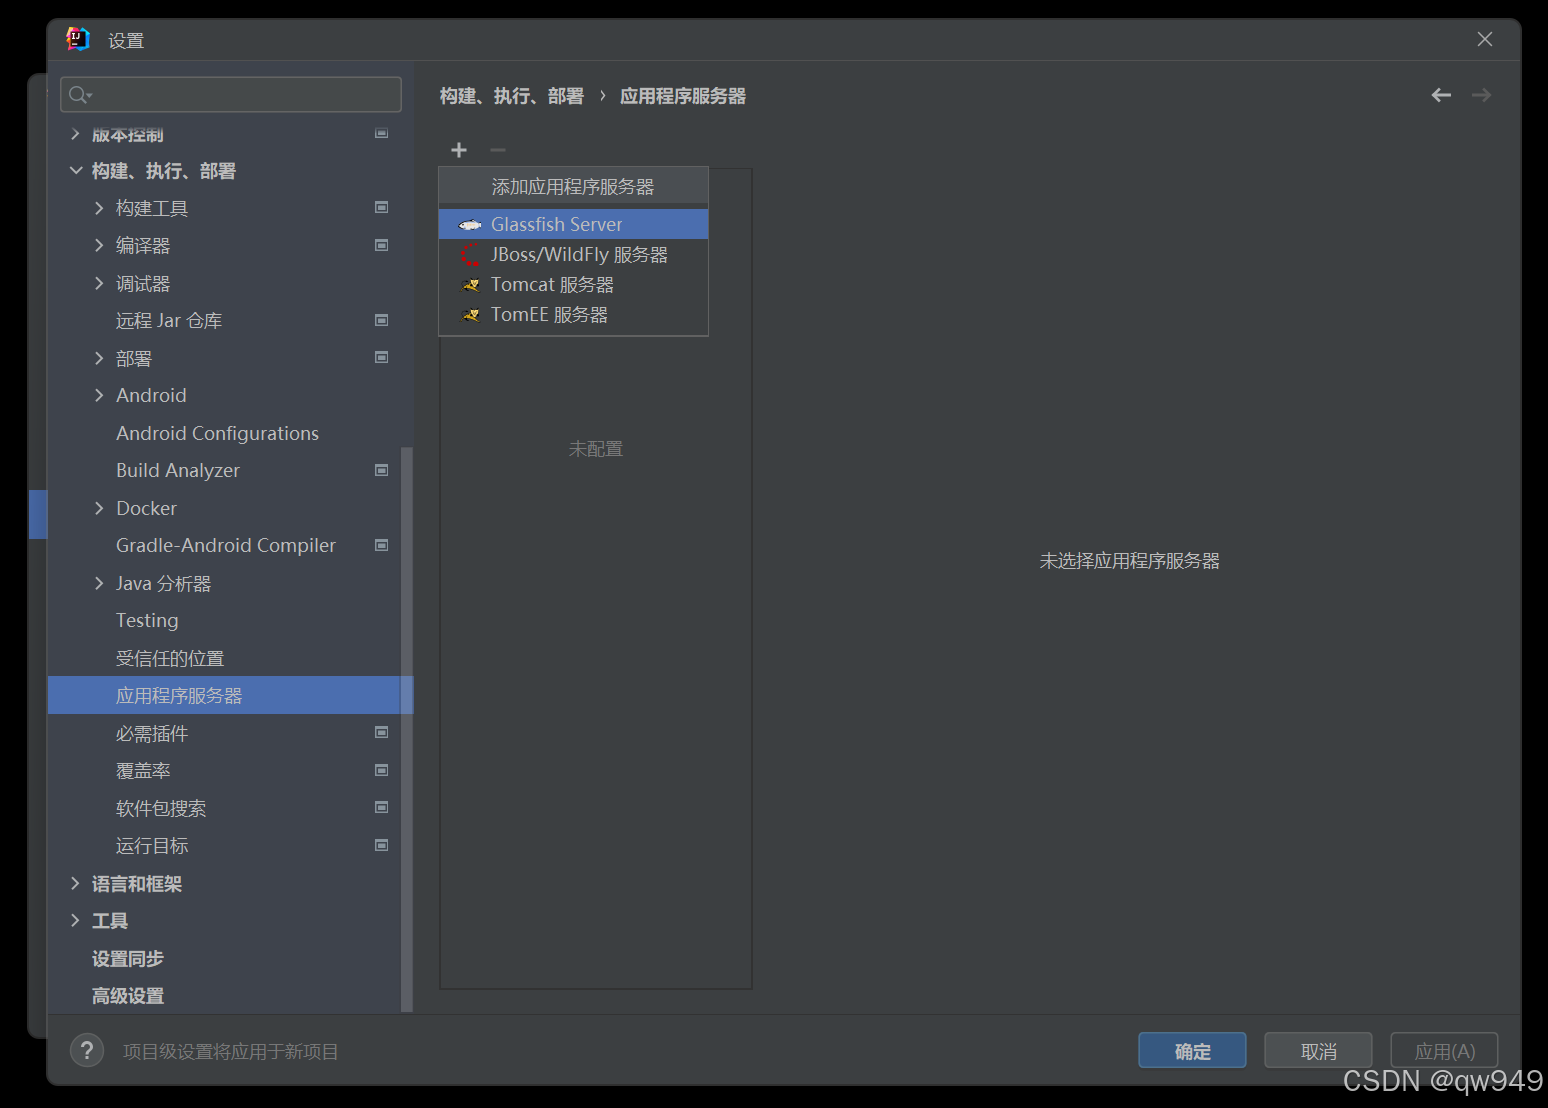
Task: Expand the 版本控制 section
Action: pyautogui.click(x=75, y=134)
